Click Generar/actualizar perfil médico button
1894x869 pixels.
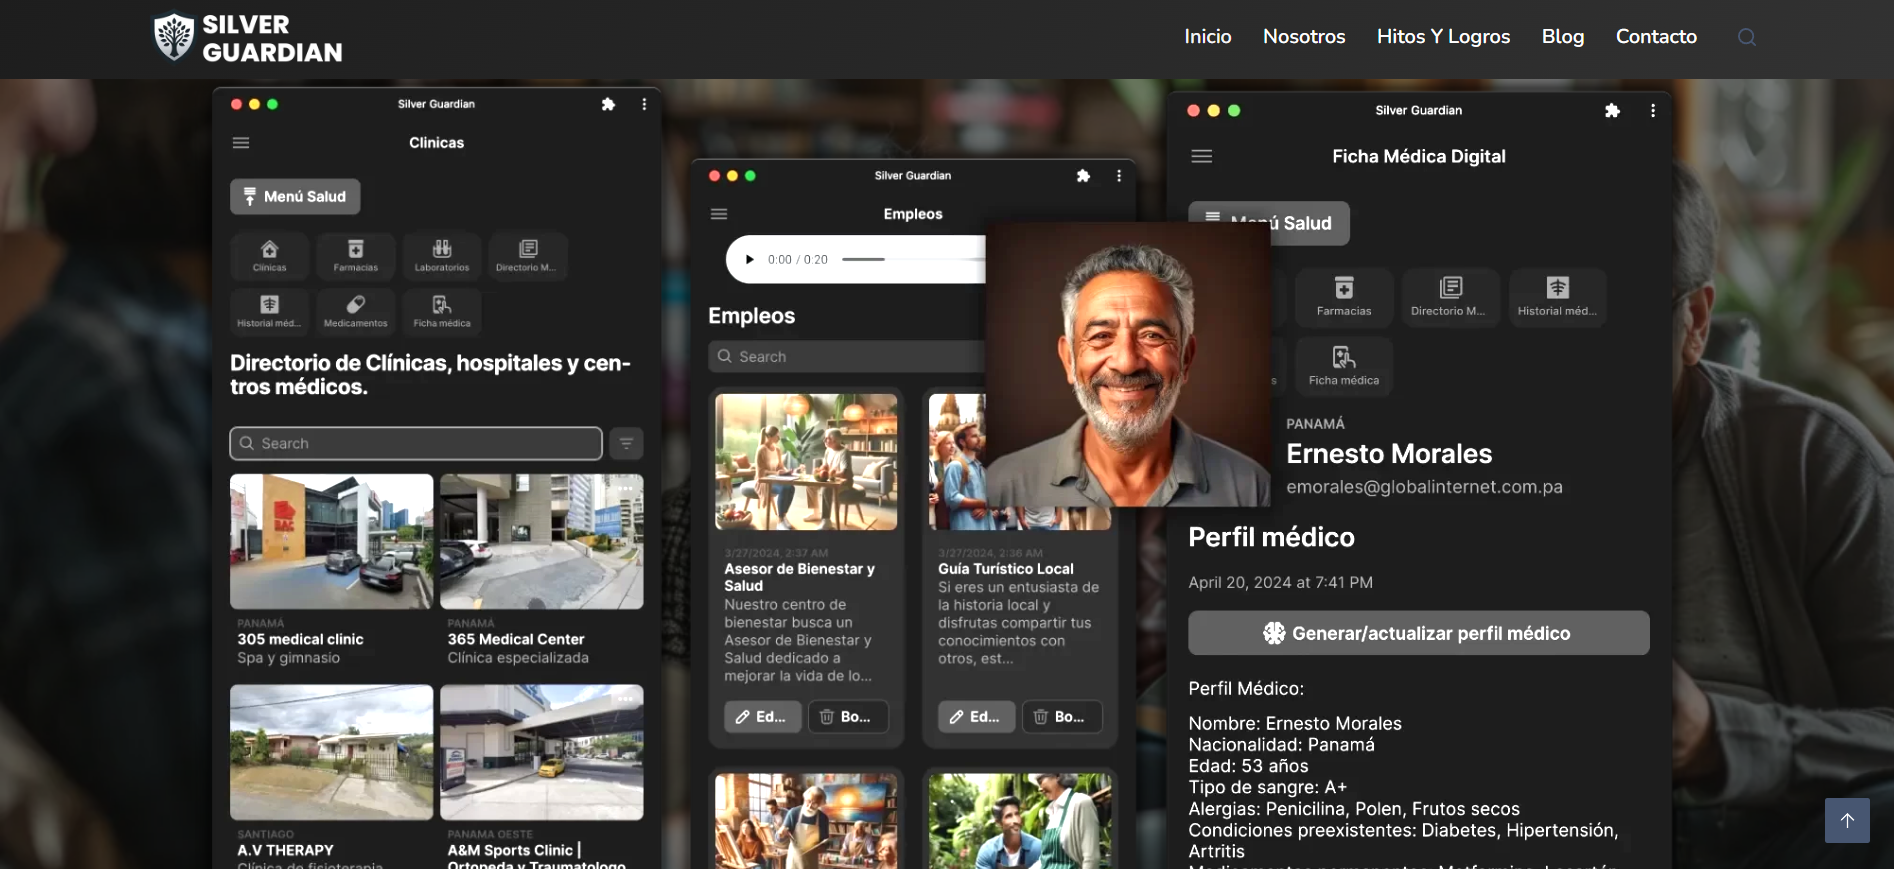click(x=1418, y=633)
